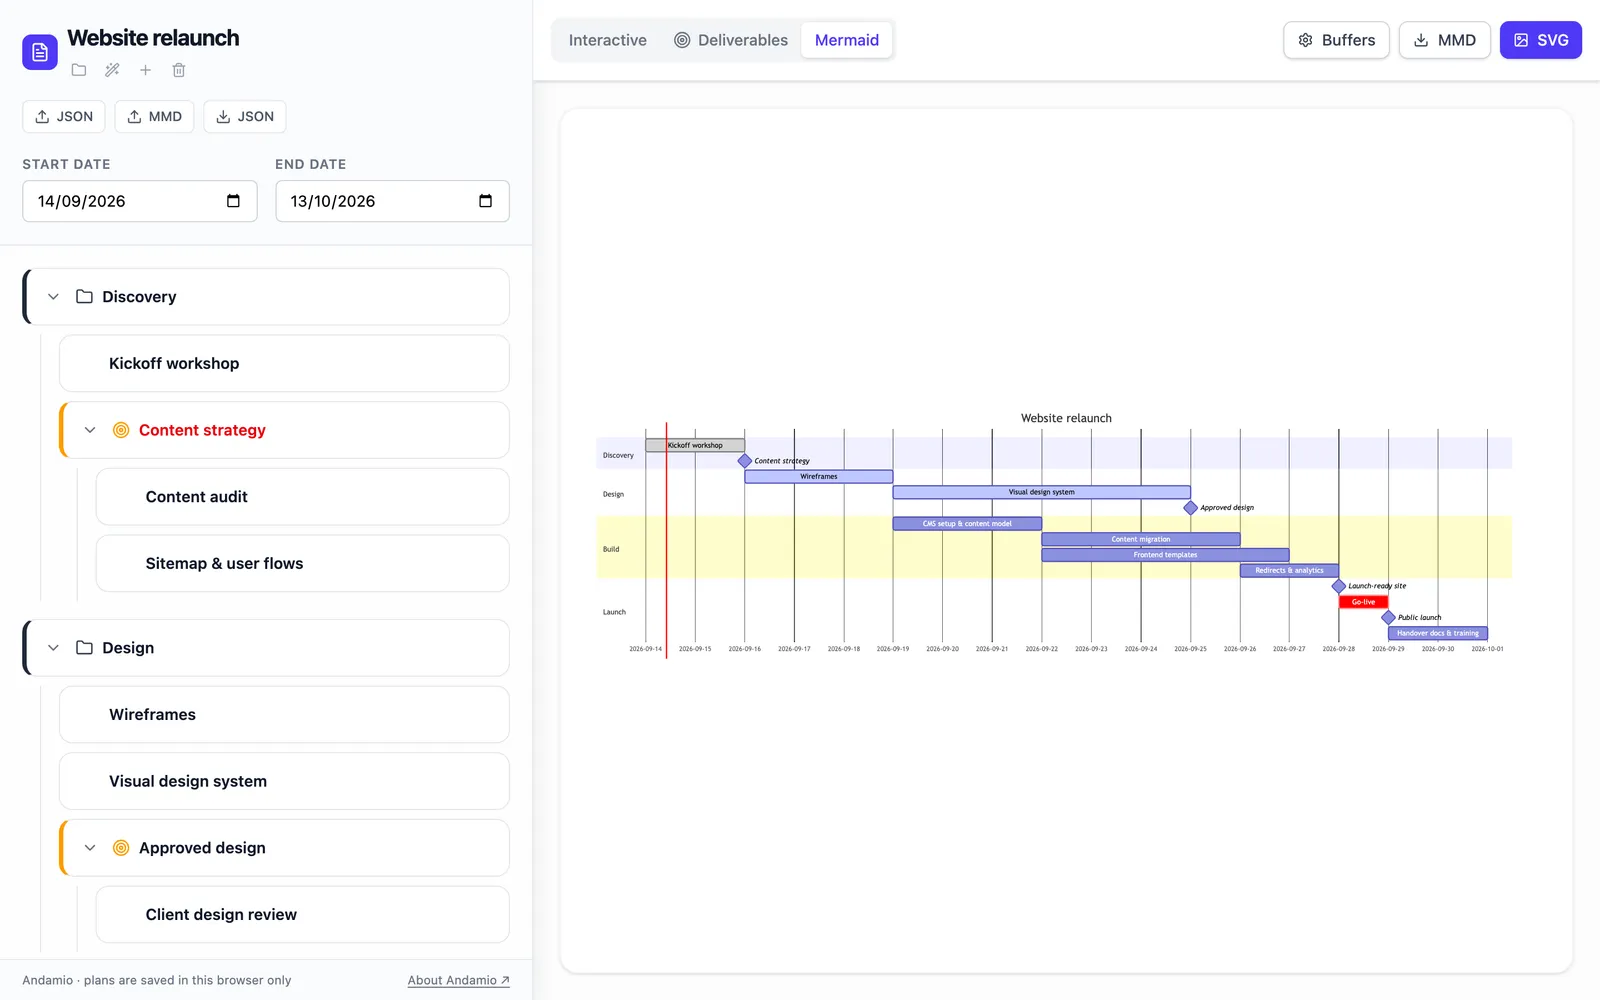Click the purple plan document icon
Viewport: 1600px width, 1000px height.
[40, 52]
